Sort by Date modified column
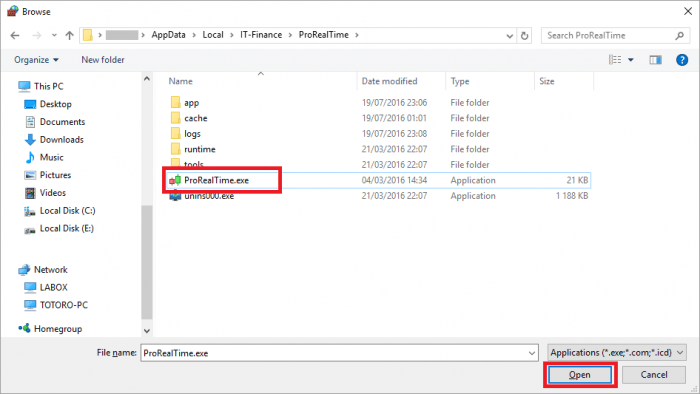Viewport: 700px width, 394px height. 389,81
